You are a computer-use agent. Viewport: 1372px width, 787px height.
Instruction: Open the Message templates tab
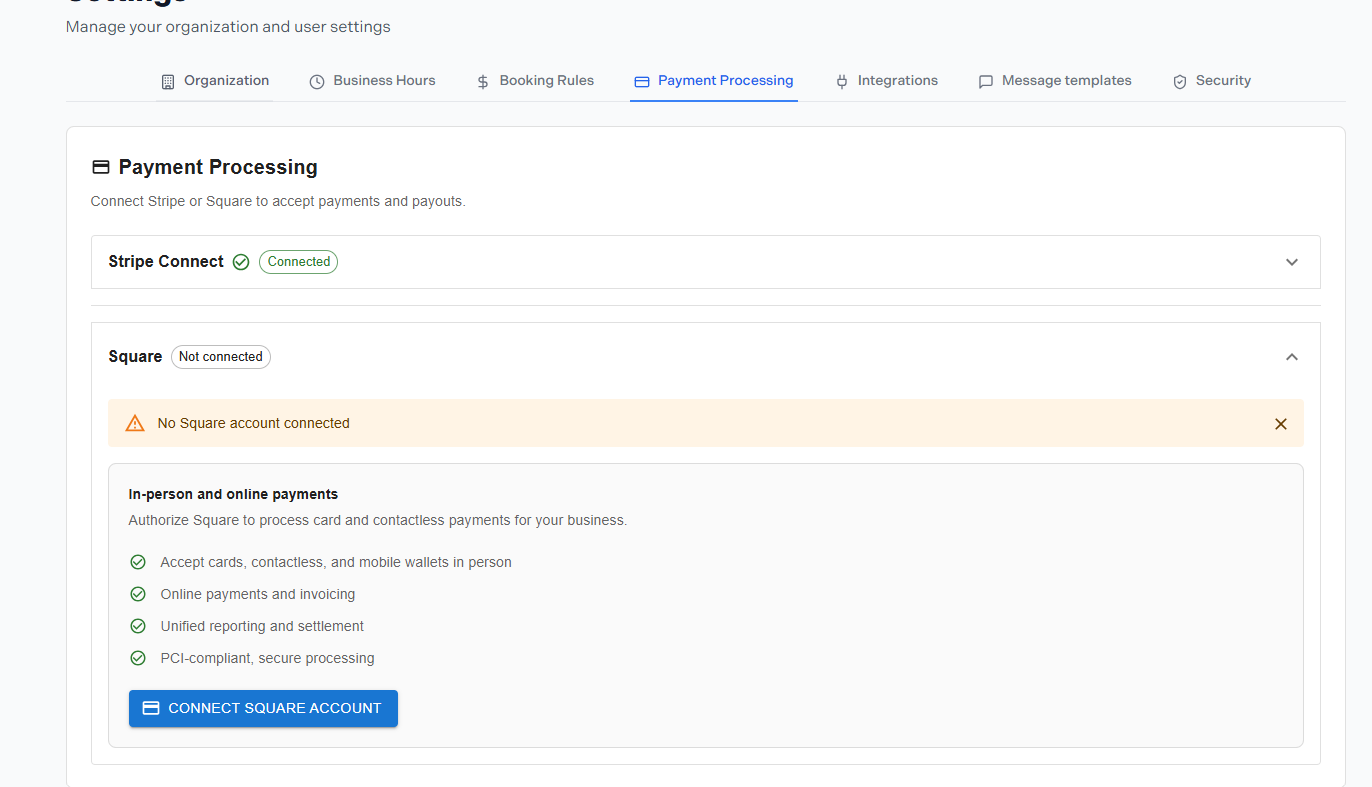click(1054, 81)
